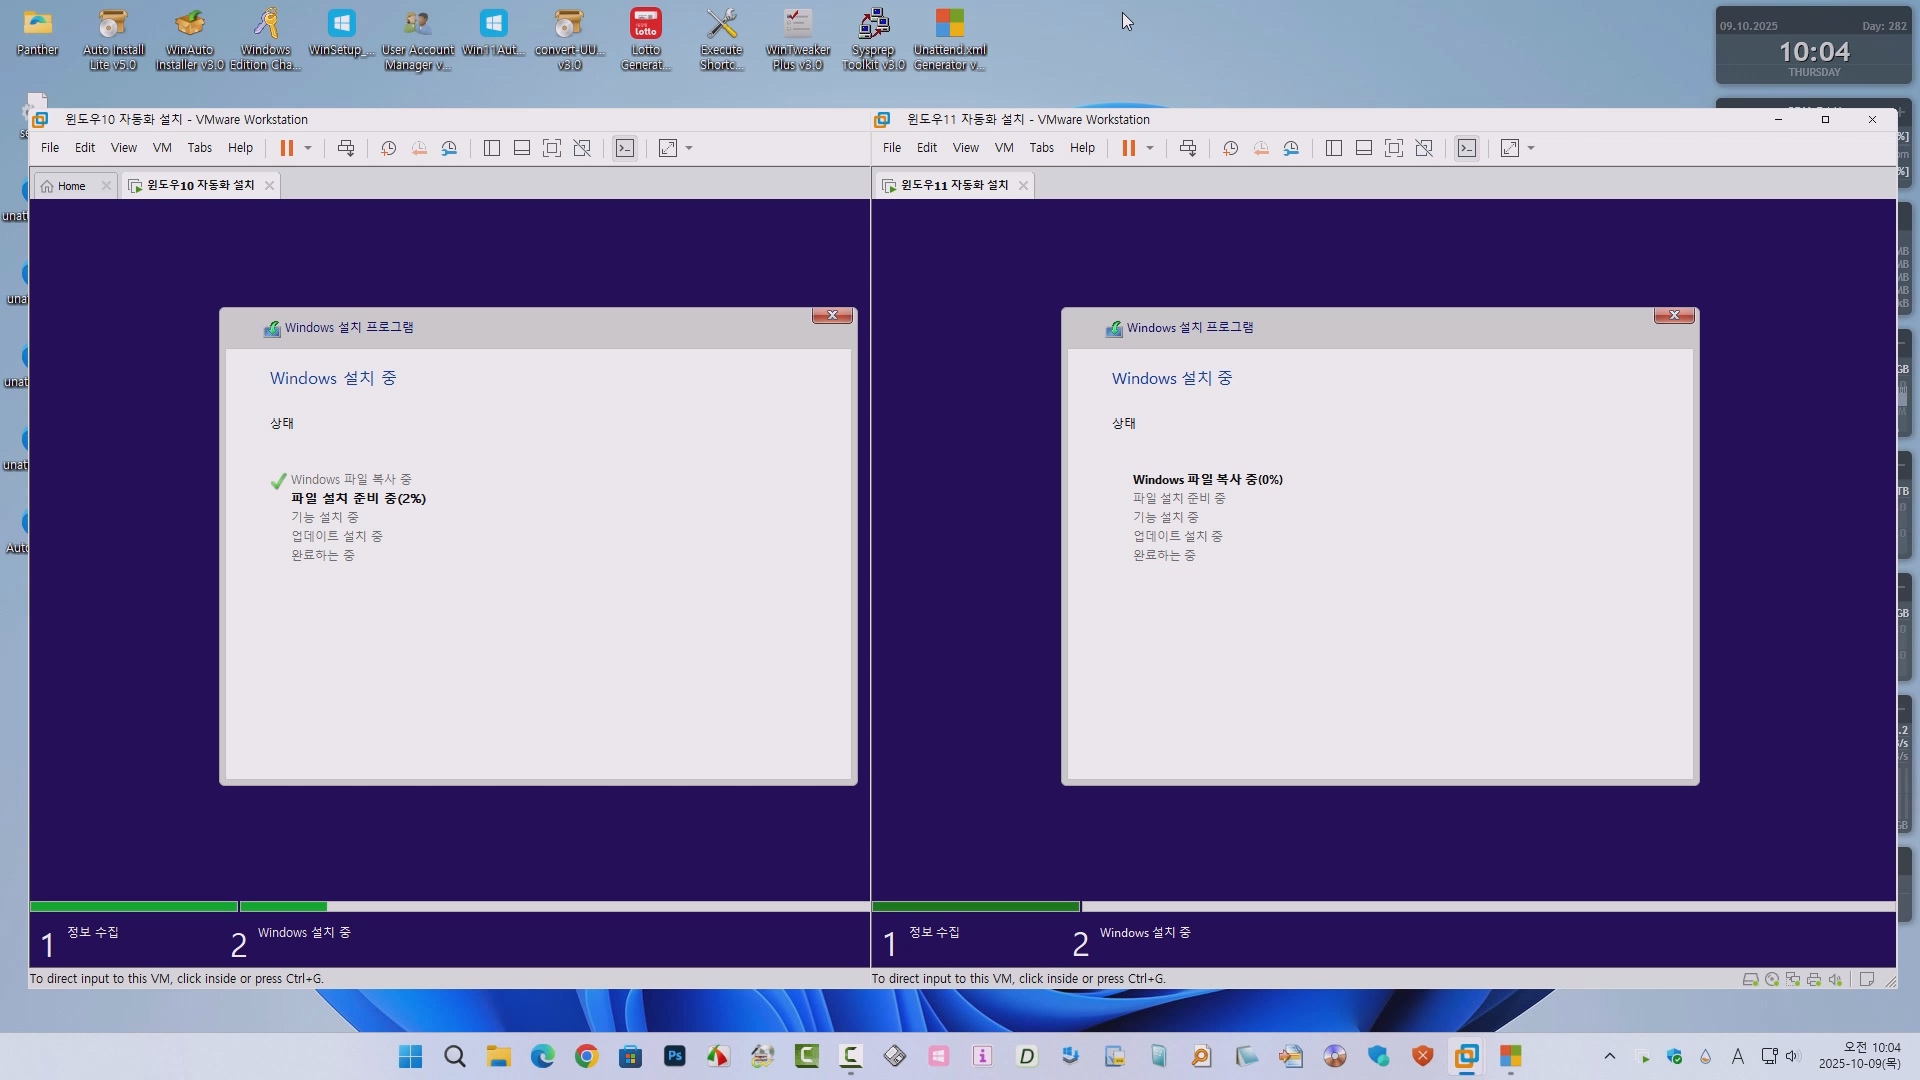The width and height of the screenshot is (1920, 1080).
Task: Show hidden system tray icons
Action: tap(1609, 1056)
